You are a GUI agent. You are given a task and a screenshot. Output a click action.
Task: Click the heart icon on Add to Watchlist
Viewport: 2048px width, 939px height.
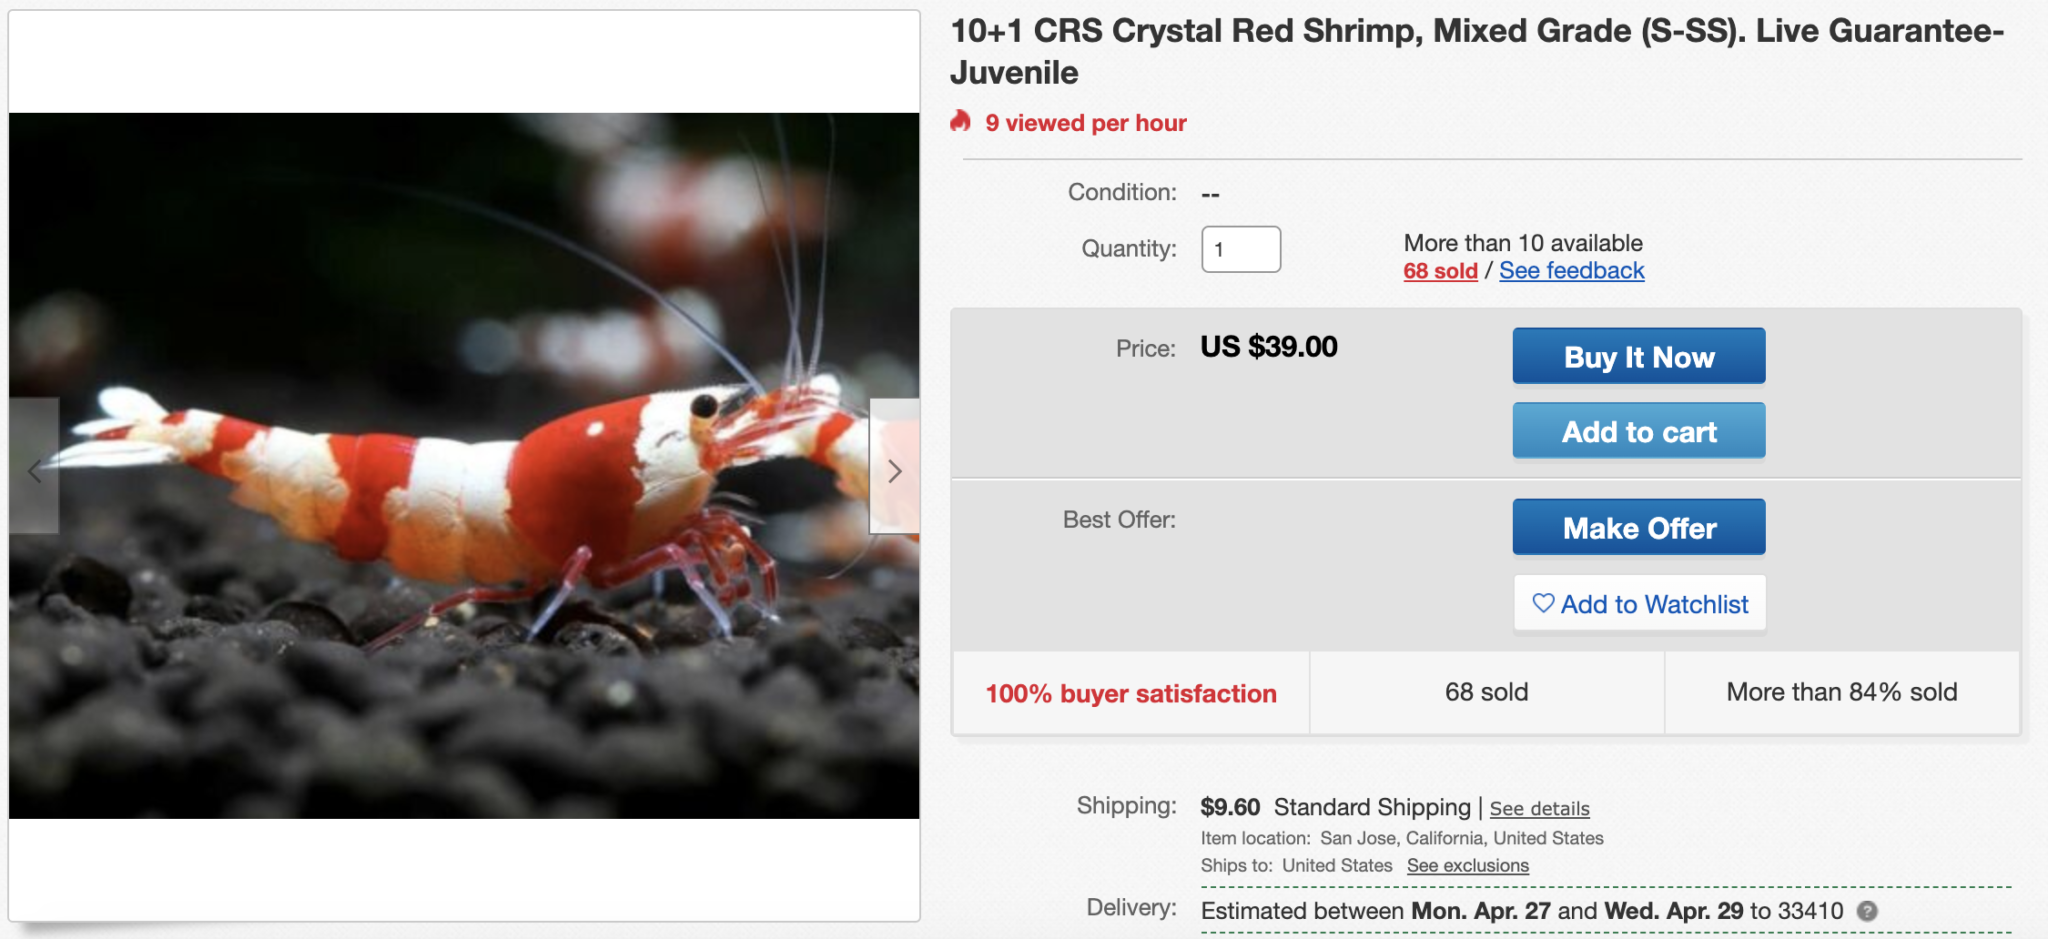point(1543,603)
